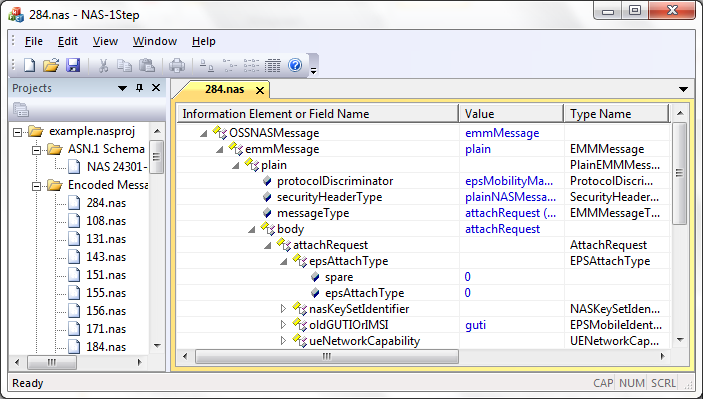Expand the oldGUTIOrIMSI tree node
The width and height of the screenshot is (703, 399).
pyautogui.click(x=283, y=325)
